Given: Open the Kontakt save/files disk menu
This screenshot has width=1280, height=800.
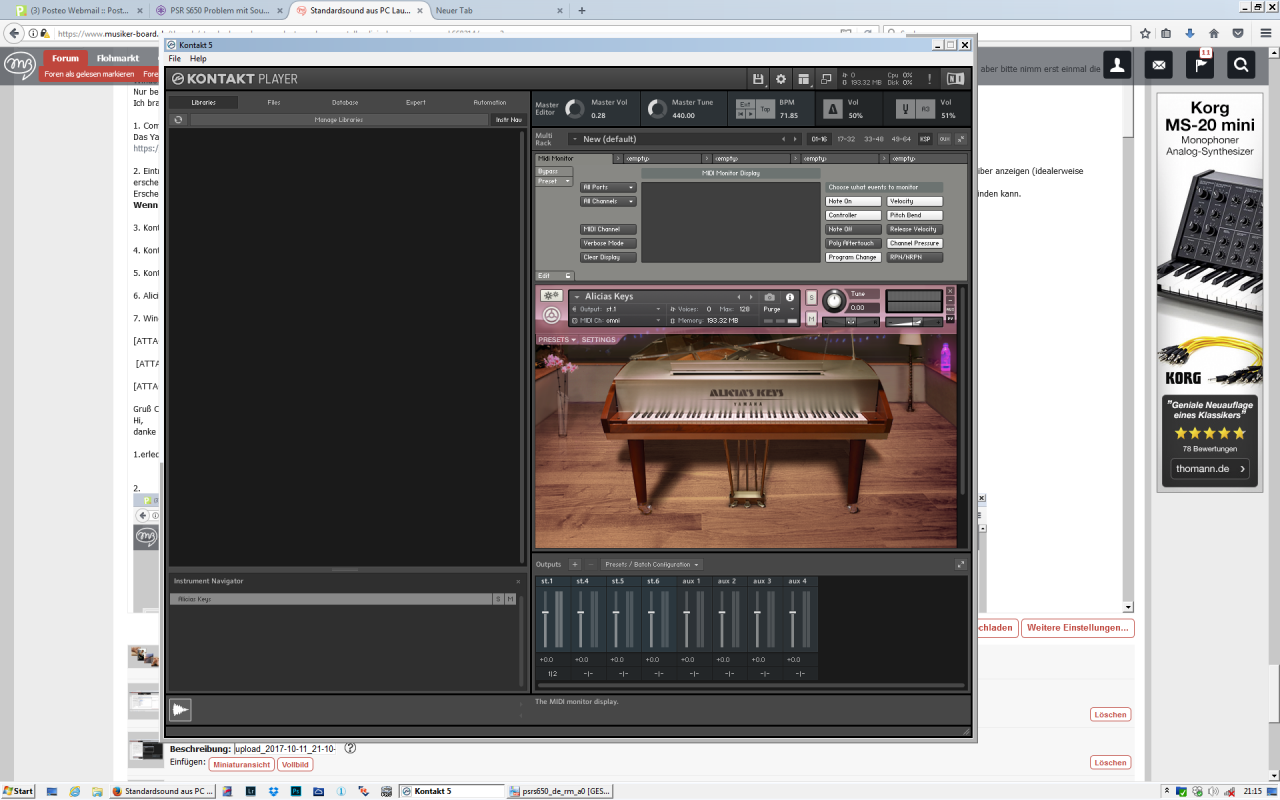Looking at the screenshot, I should (759, 79).
